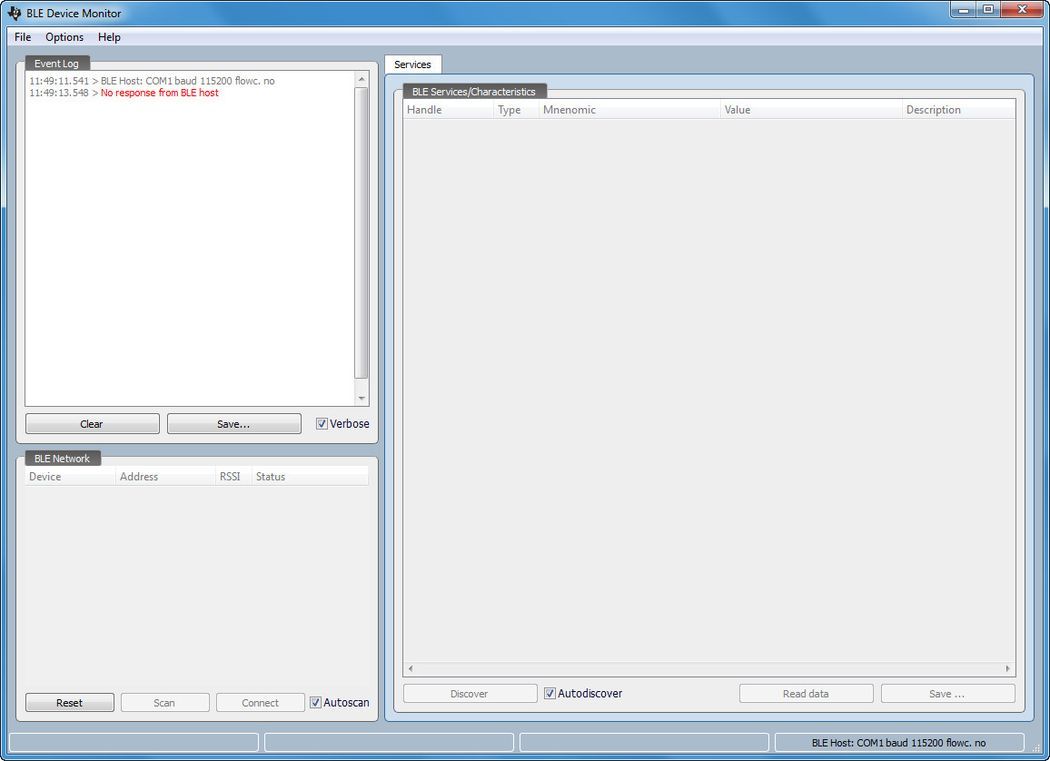Screen dimensions: 1050x761
Task: Sort by the RSSI column header
Action: pos(229,476)
